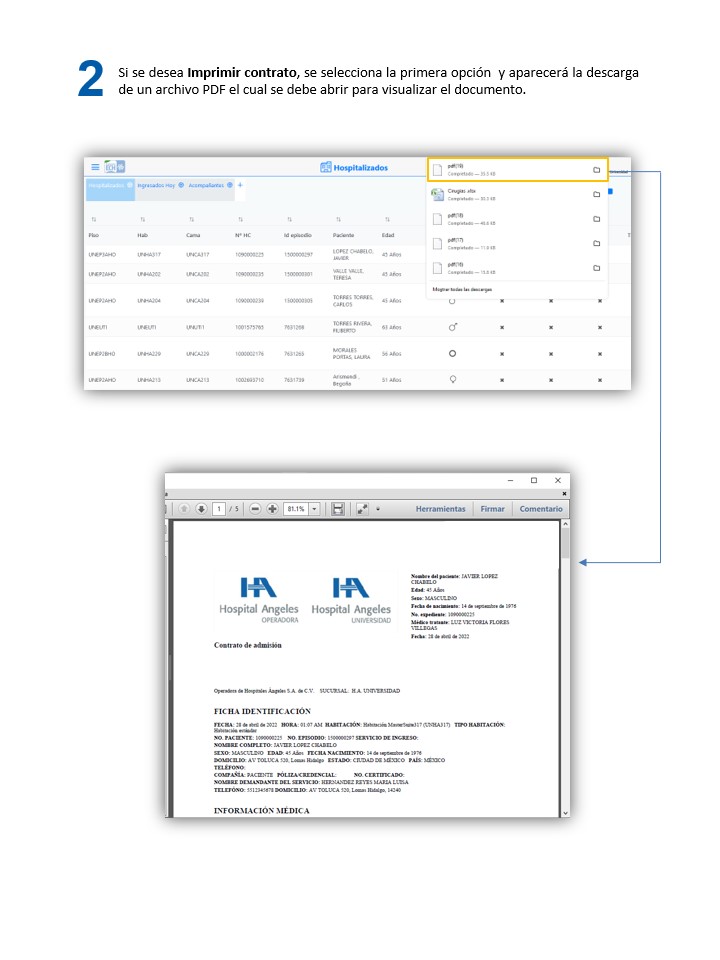The height and width of the screenshot is (960, 720).
Task: Open the Herramientas panel
Action: [x=440, y=509]
